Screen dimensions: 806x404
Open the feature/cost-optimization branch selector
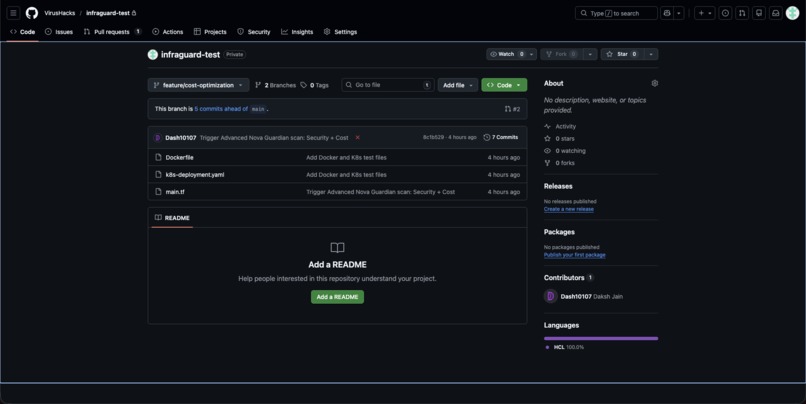[198, 85]
